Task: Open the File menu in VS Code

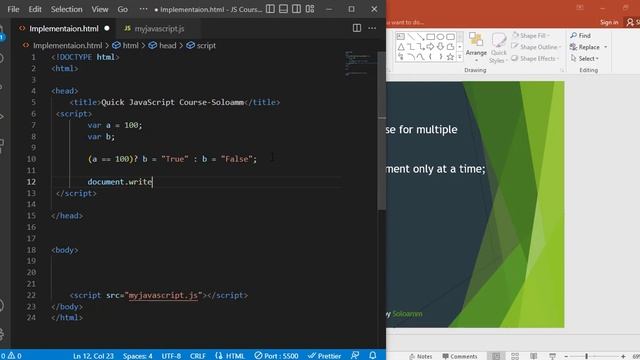Action: tap(13, 9)
